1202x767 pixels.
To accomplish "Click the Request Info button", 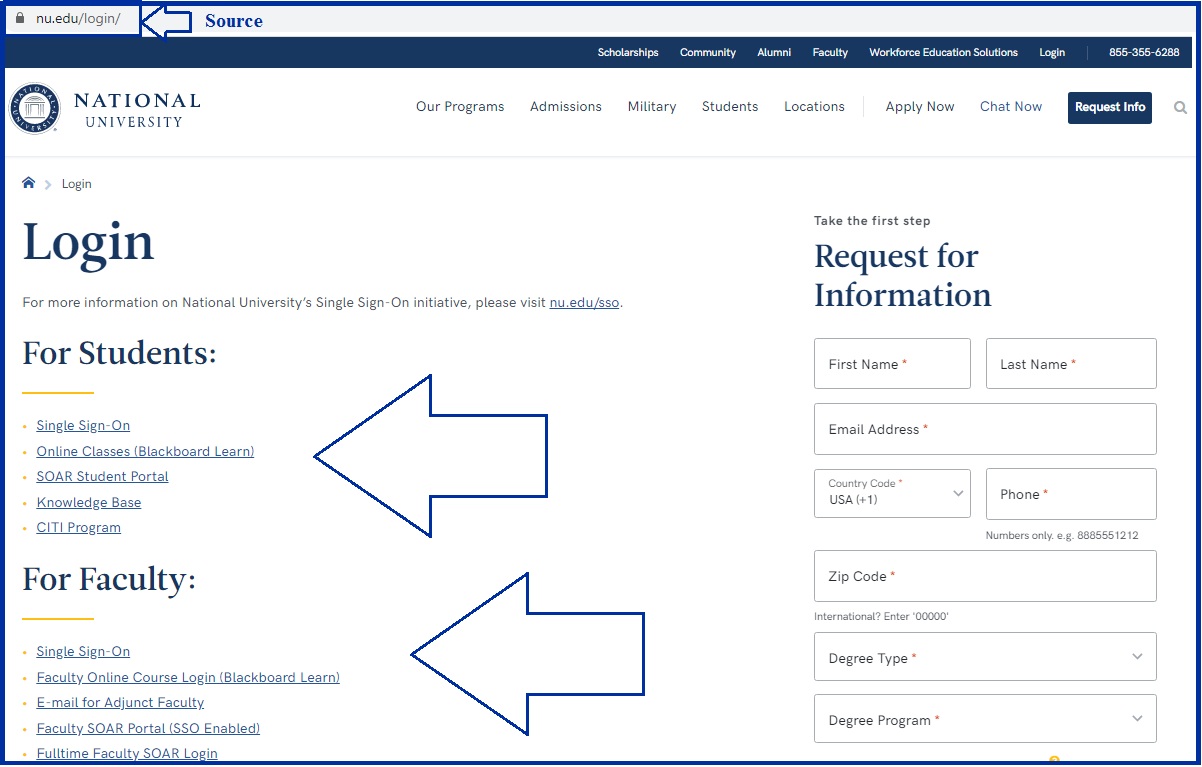I will (x=1110, y=108).
